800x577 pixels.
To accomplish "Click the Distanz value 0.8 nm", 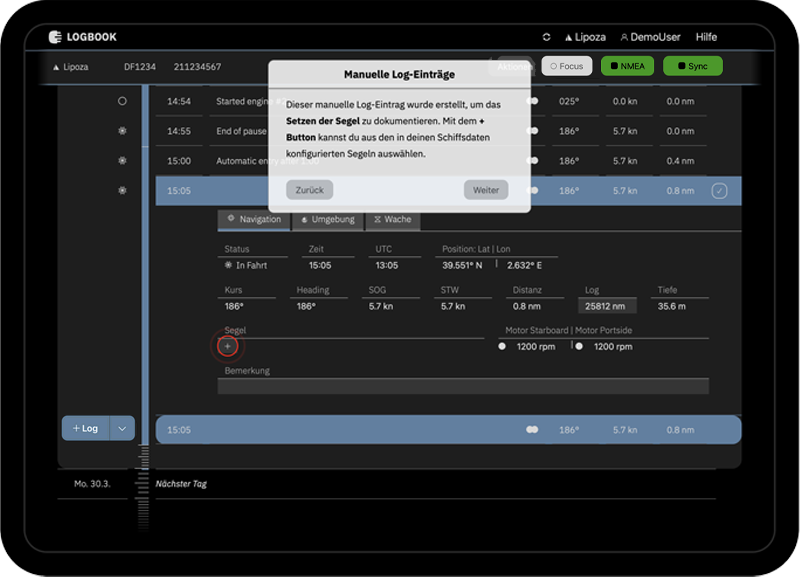I will point(527,307).
